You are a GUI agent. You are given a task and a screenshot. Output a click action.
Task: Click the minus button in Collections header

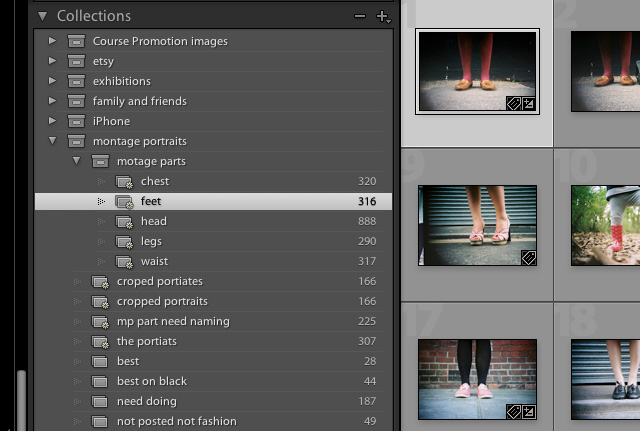coord(360,16)
